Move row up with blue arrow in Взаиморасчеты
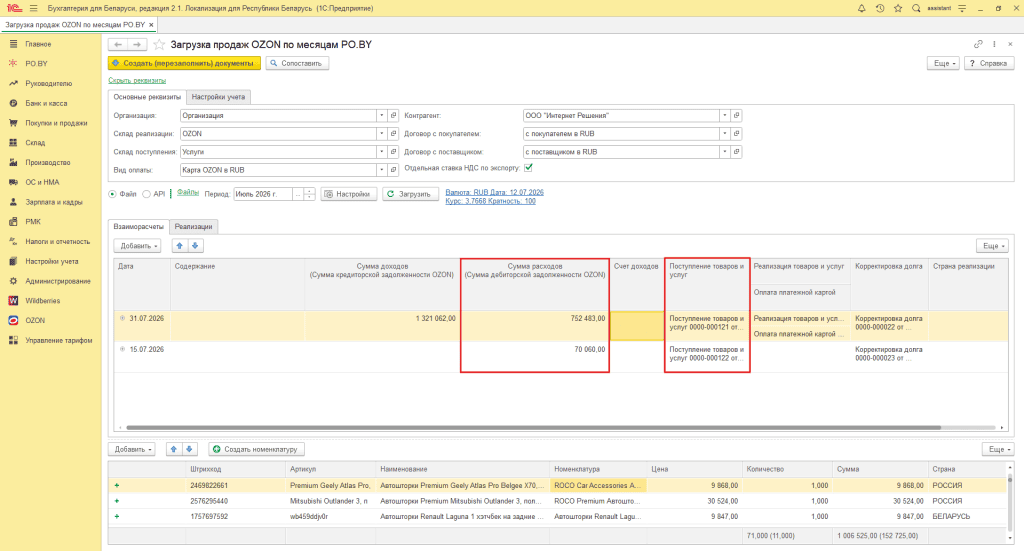1024x551 pixels. tap(180, 245)
